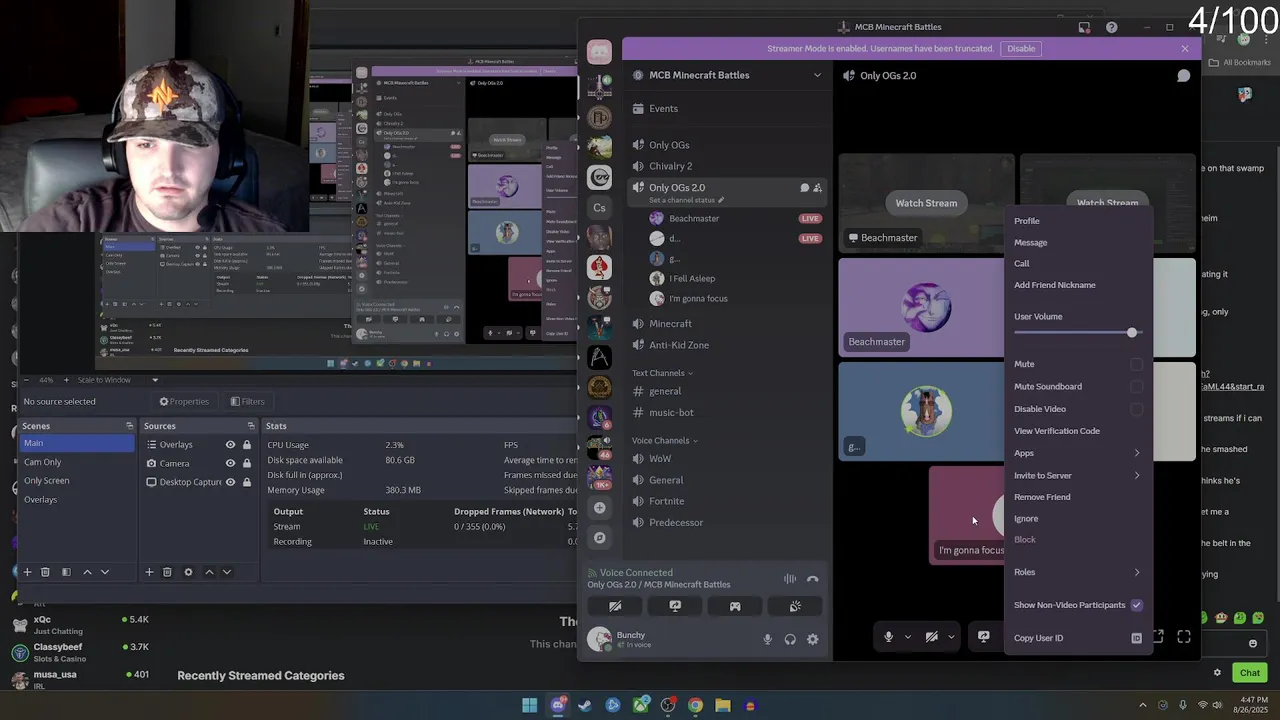Screen dimensions: 1280x720
Task: Toggle deafen headphones icon next to Bunchy
Action: pyautogui.click(x=790, y=639)
